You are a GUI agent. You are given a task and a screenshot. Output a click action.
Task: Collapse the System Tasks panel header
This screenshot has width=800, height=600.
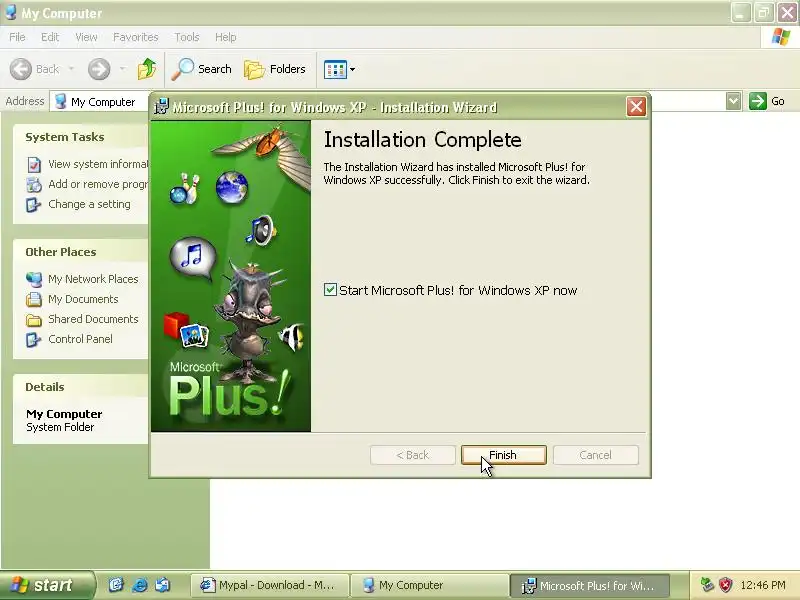click(x=82, y=136)
